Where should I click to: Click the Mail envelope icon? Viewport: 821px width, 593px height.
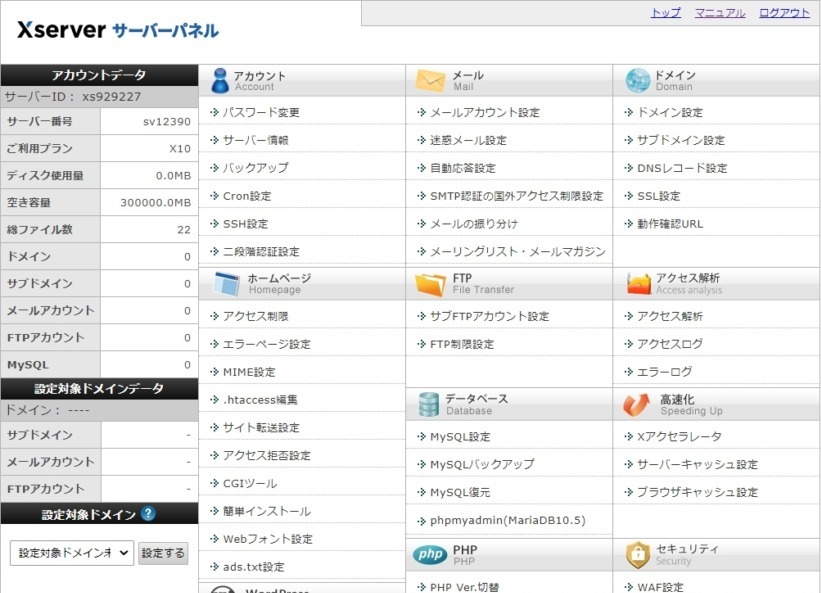pyautogui.click(x=430, y=81)
